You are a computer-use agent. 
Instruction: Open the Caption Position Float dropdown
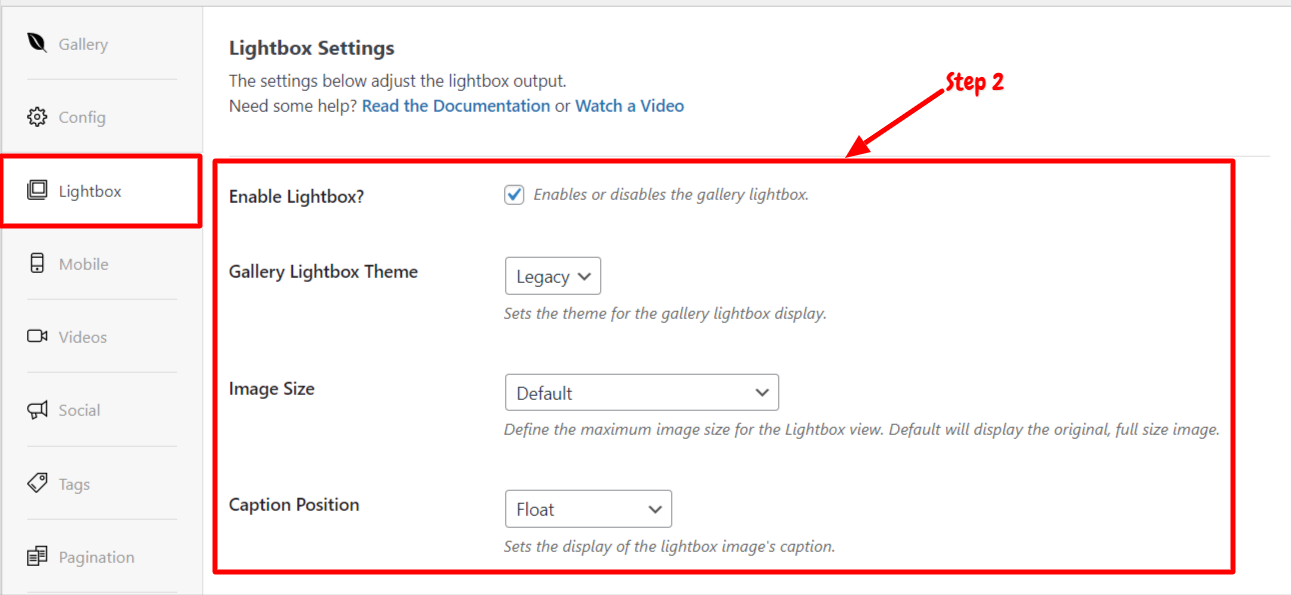point(588,509)
